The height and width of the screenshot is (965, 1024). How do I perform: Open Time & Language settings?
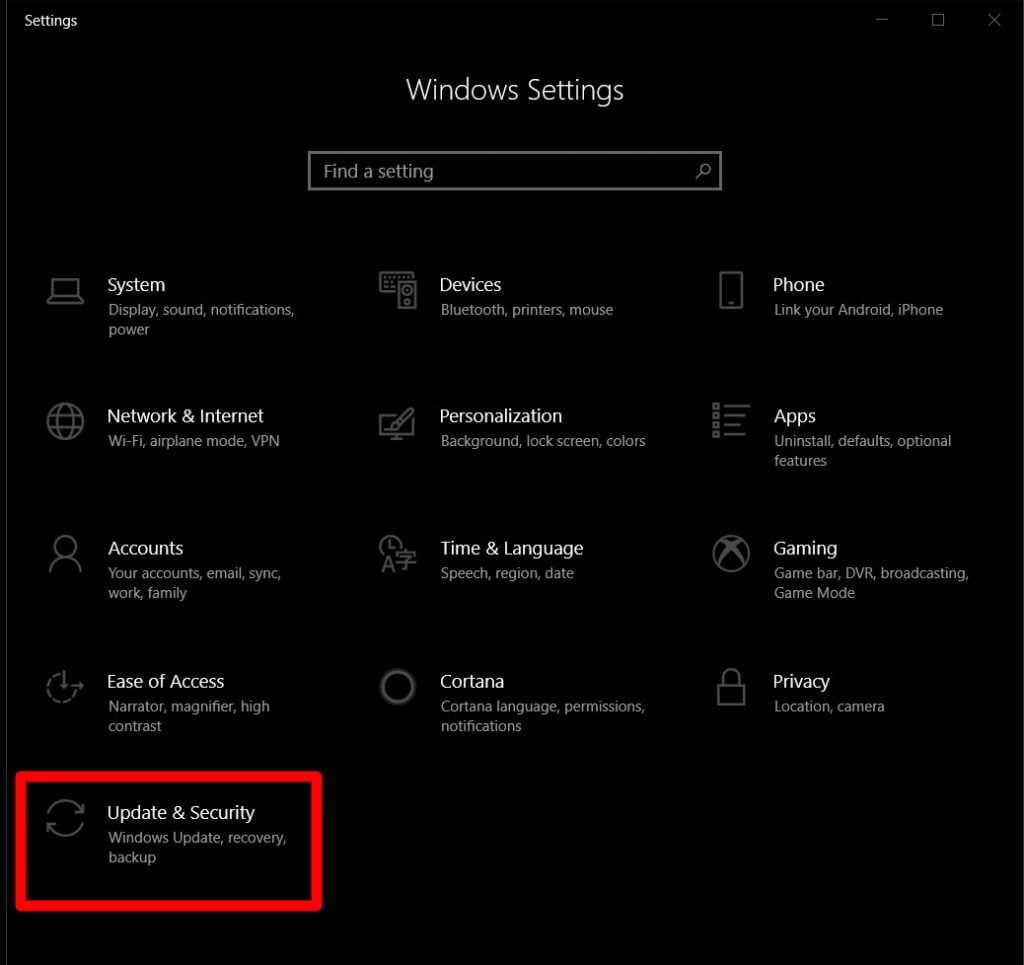coord(511,548)
